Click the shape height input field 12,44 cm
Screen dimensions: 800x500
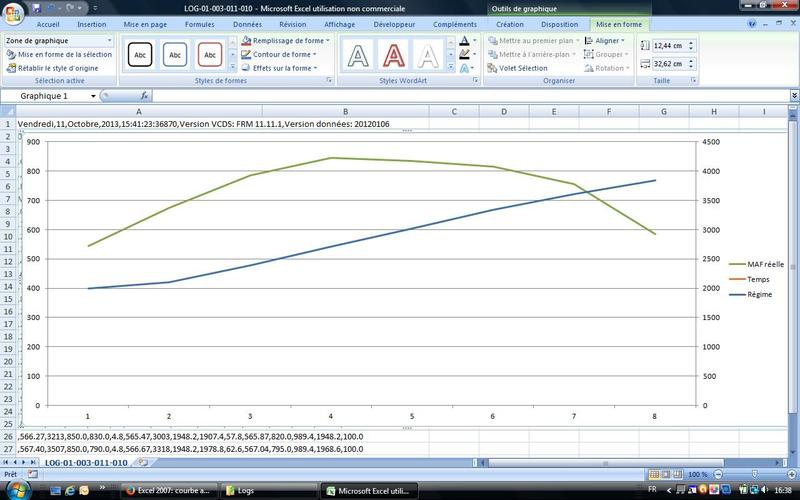(x=669, y=46)
